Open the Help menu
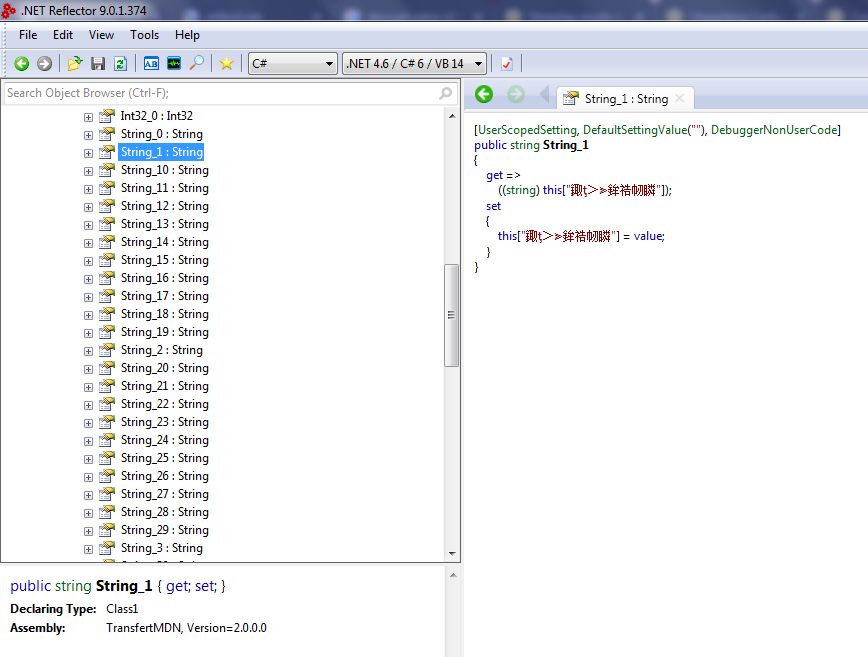Viewport: 868px width, 657px height. (x=187, y=35)
